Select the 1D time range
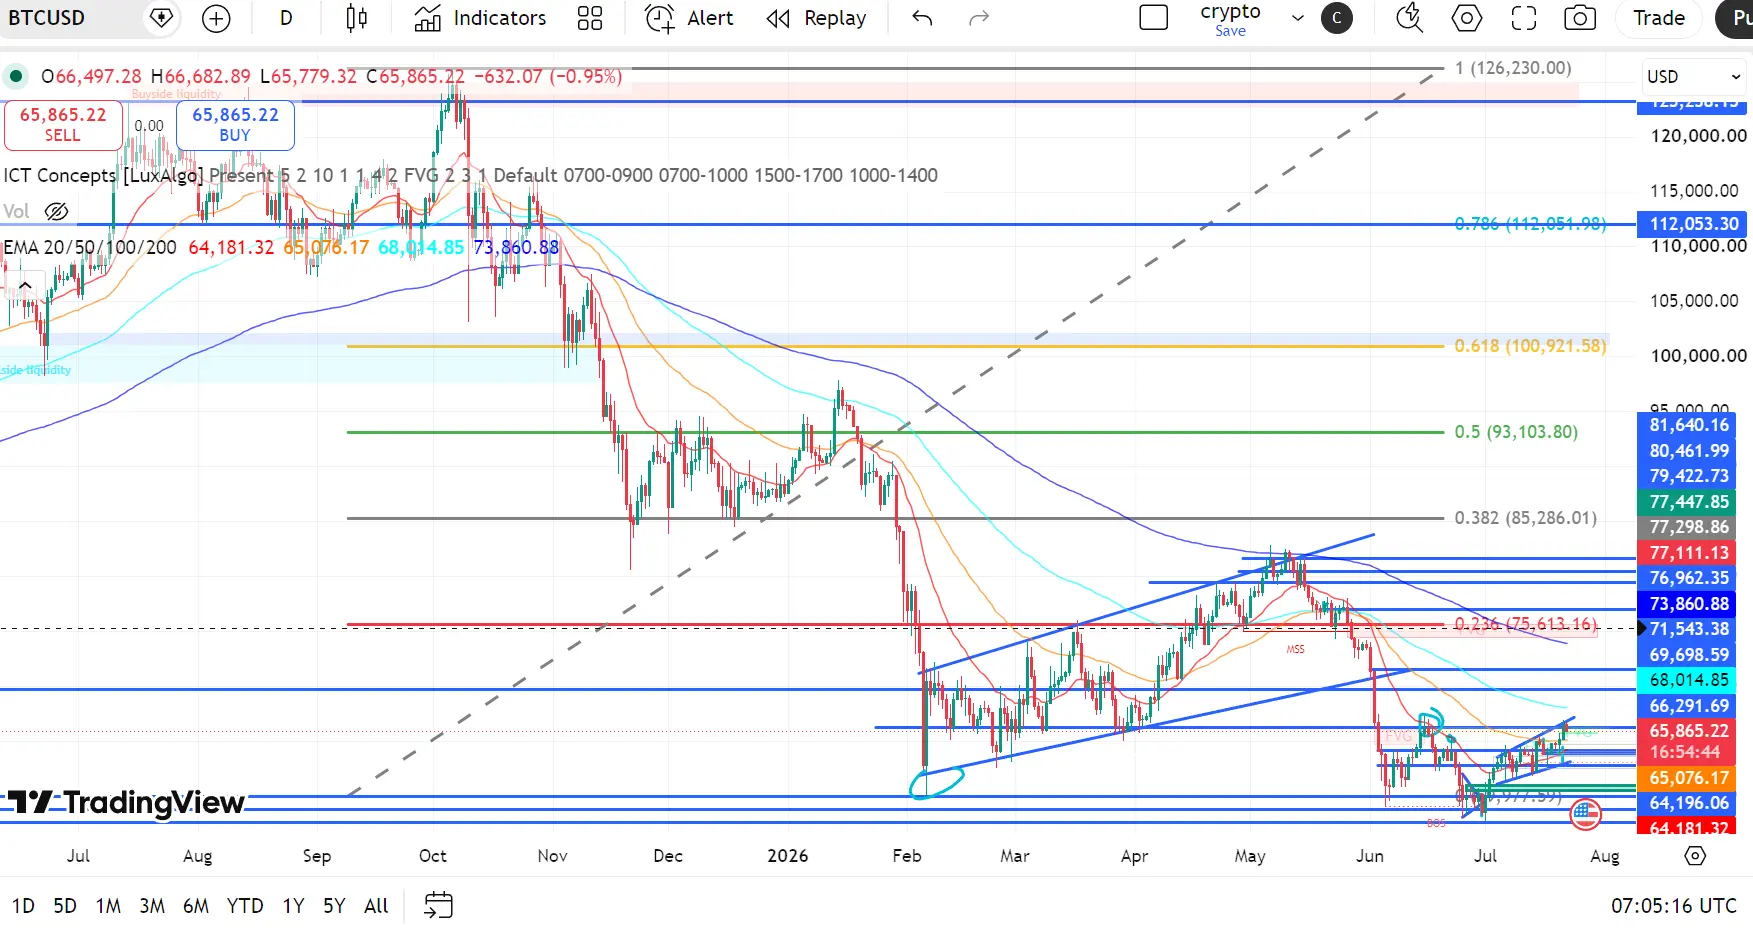 click(23, 906)
